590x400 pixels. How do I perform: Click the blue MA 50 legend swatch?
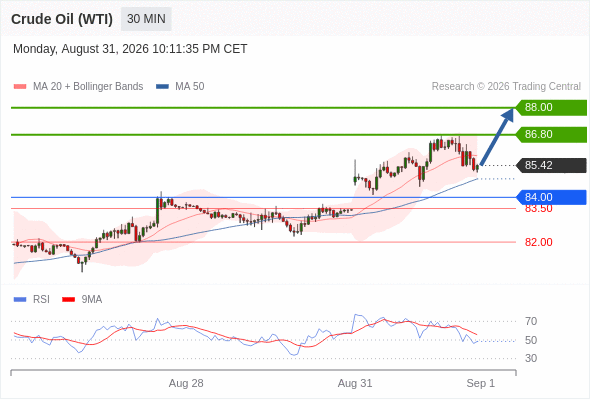[x=162, y=87]
